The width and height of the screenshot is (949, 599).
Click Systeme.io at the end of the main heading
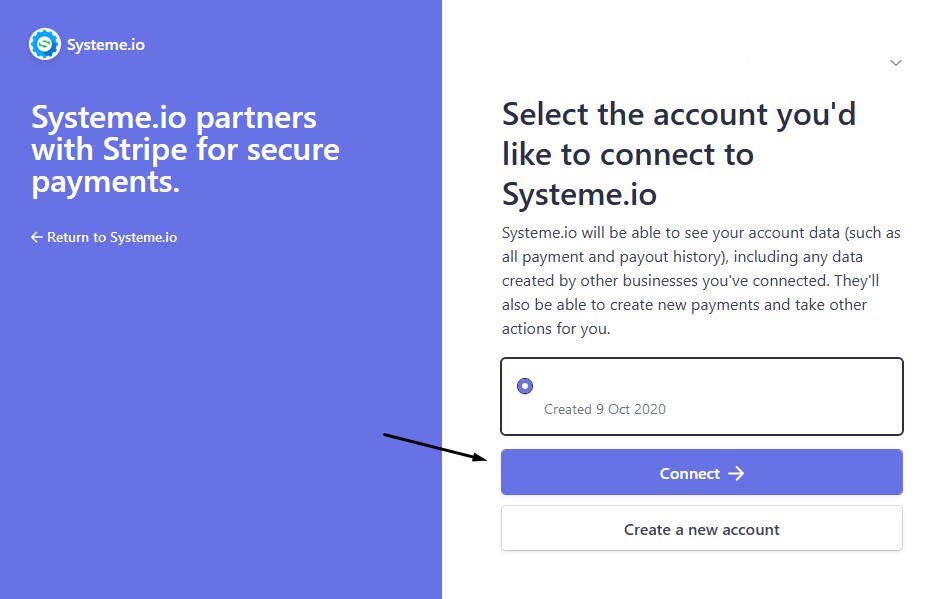point(579,193)
